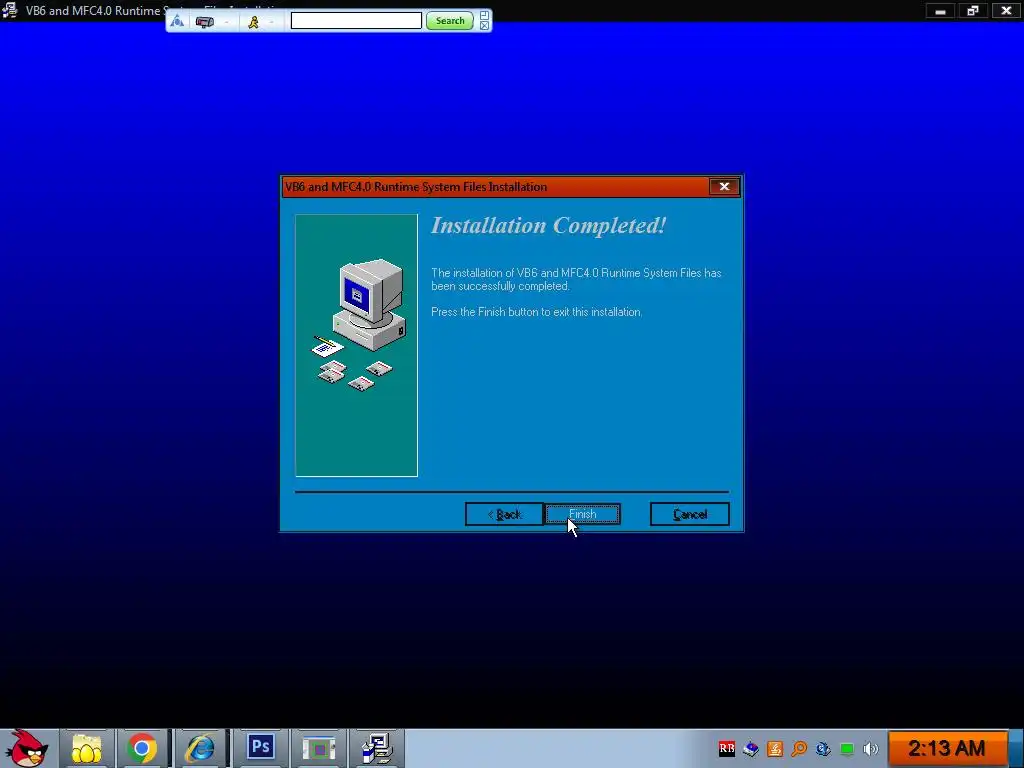
Task: Click the Show desktop strip beside clock
Action: click(x=1017, y=748)
